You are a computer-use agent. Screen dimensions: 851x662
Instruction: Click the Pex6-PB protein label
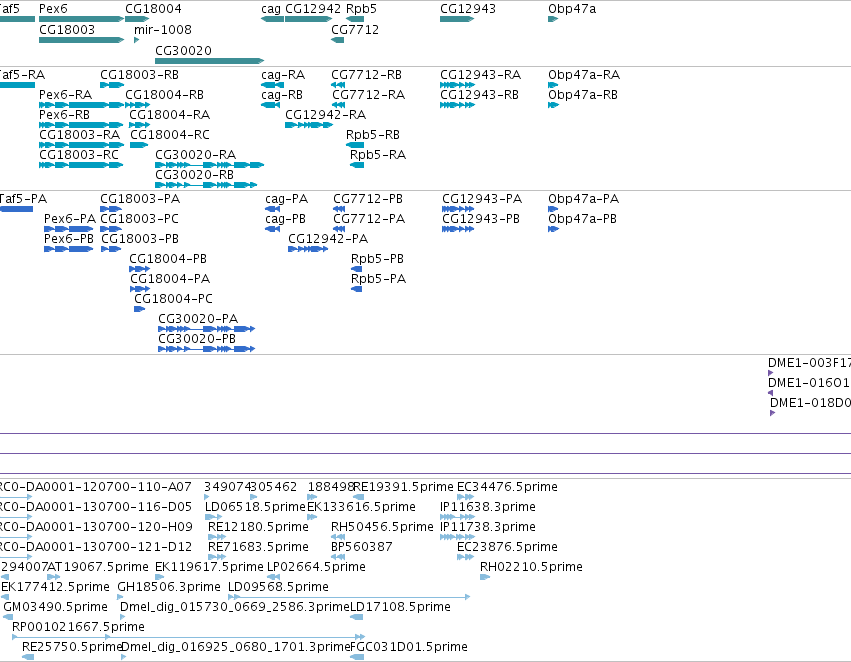coord(69,239)
